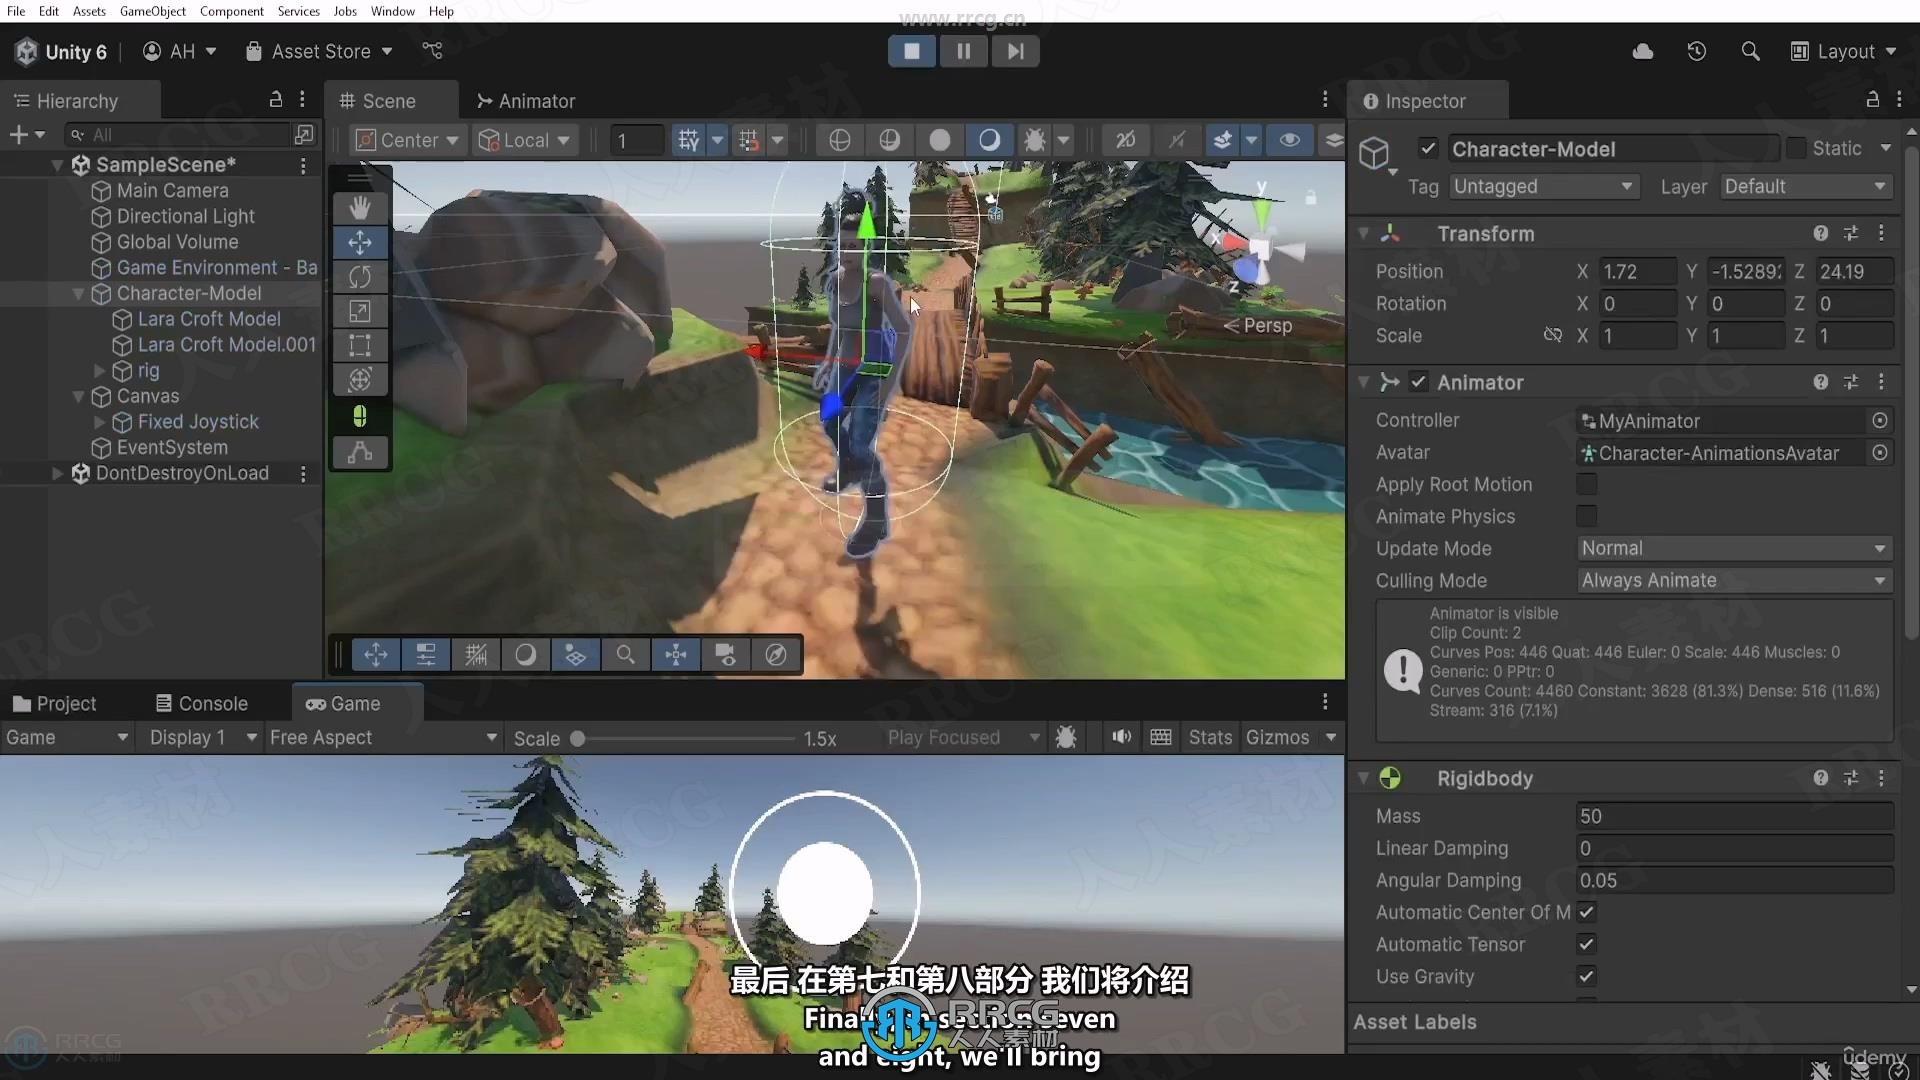Click the search magnifier in bottom Scene overlay
The height and width of the screenshot is (1080, 1920).
tap(625, 655)
